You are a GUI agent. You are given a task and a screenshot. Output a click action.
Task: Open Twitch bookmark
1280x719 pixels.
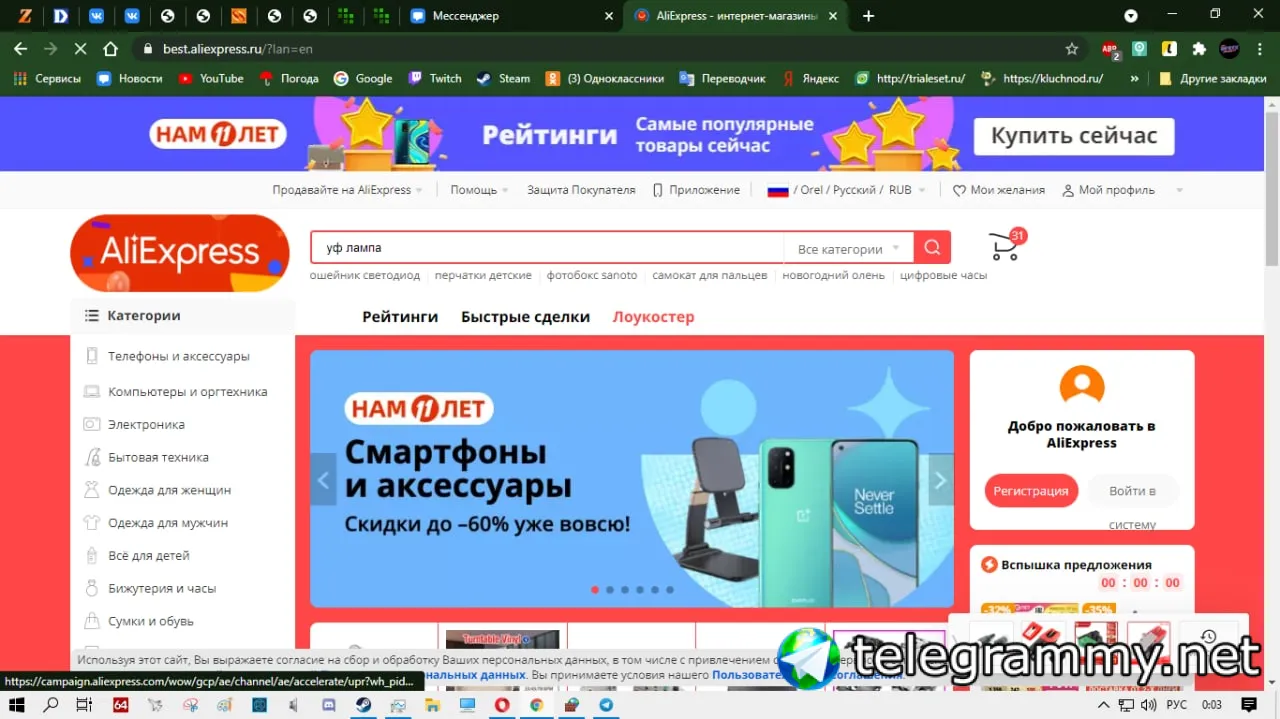pos(435,78)
